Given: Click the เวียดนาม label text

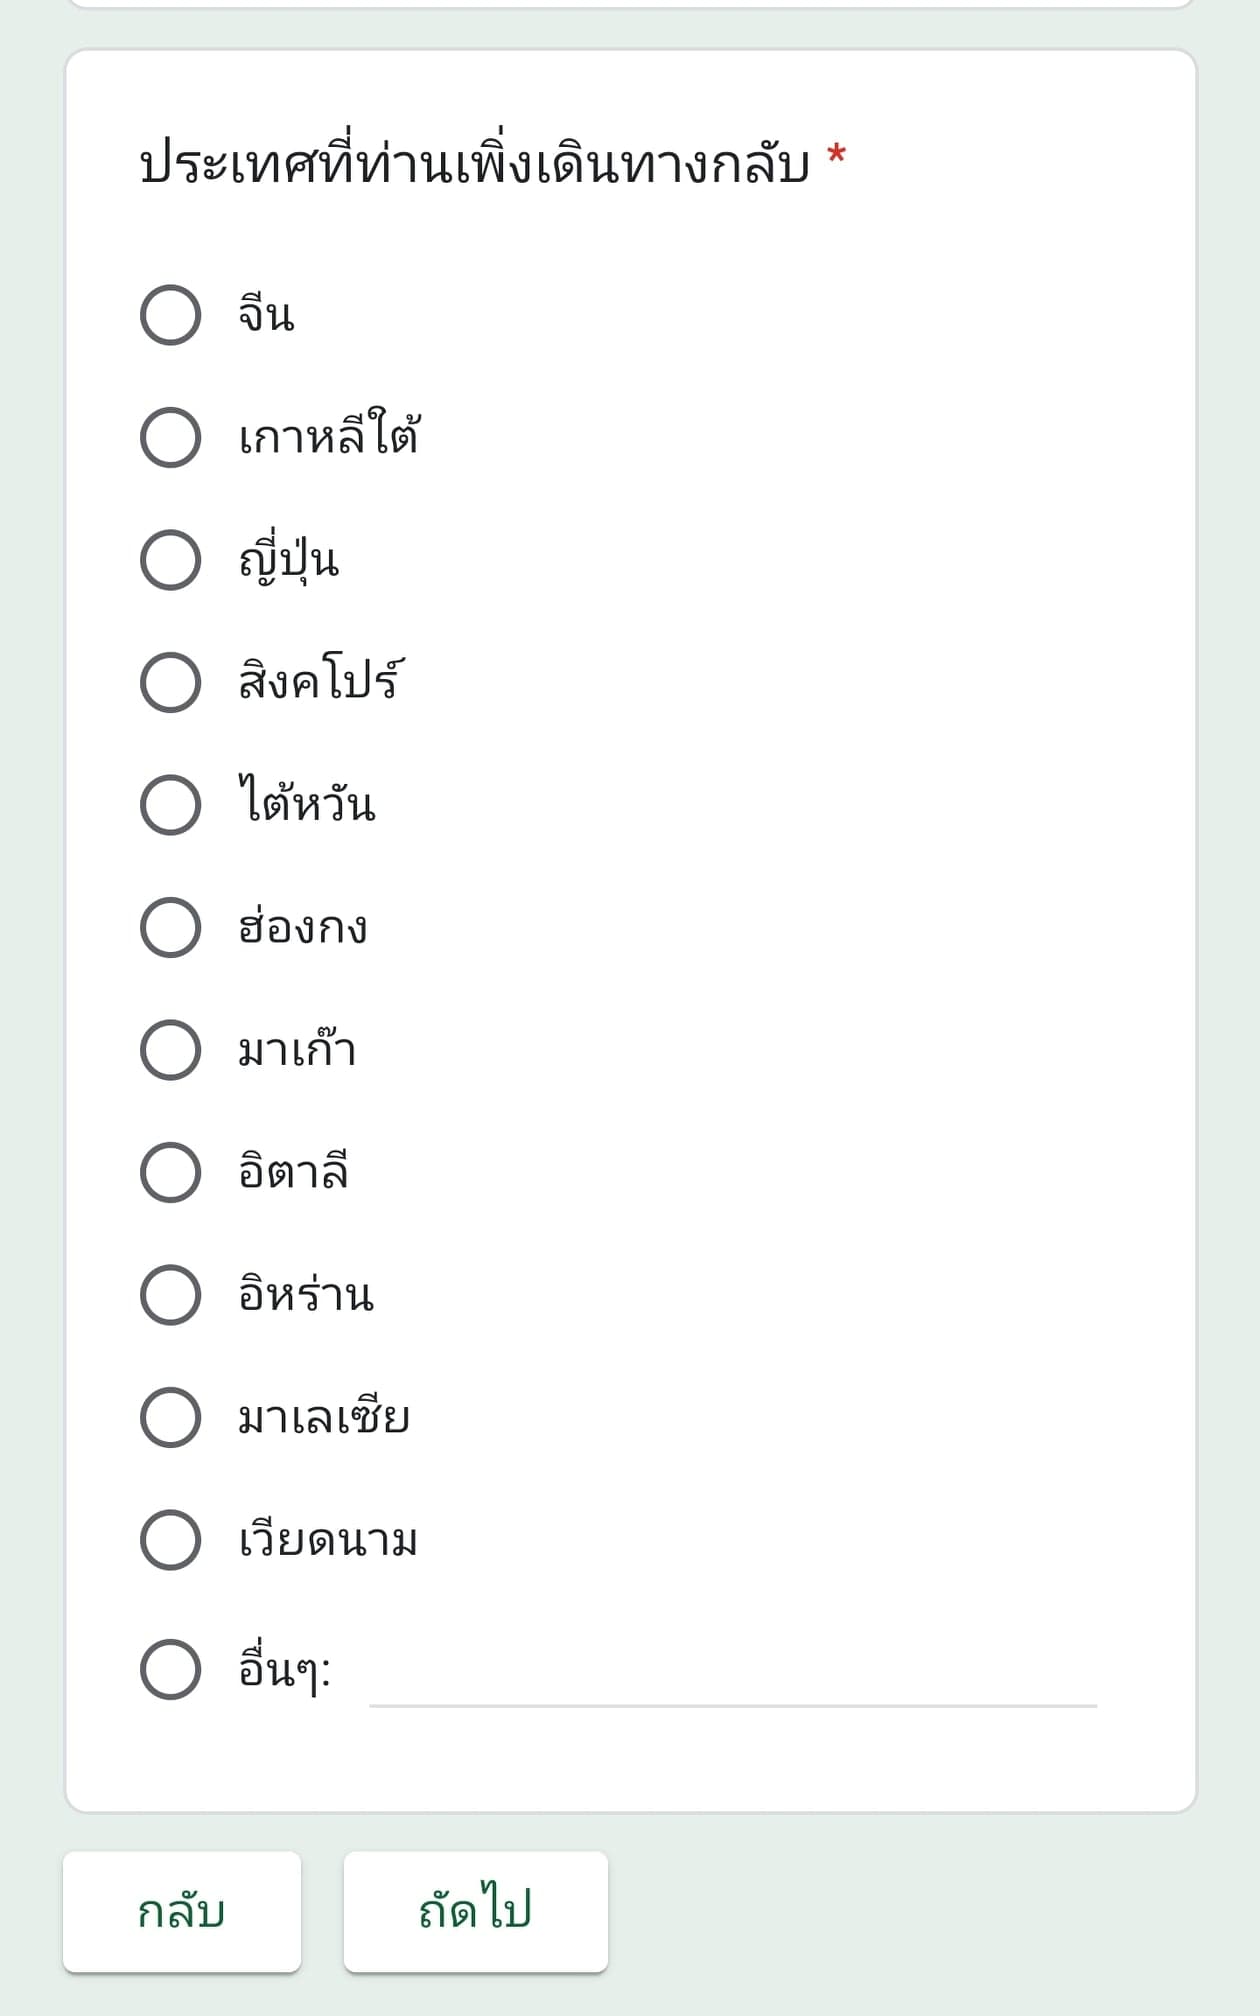Looking at the screenshot, I should click(x=328, y=1540).
